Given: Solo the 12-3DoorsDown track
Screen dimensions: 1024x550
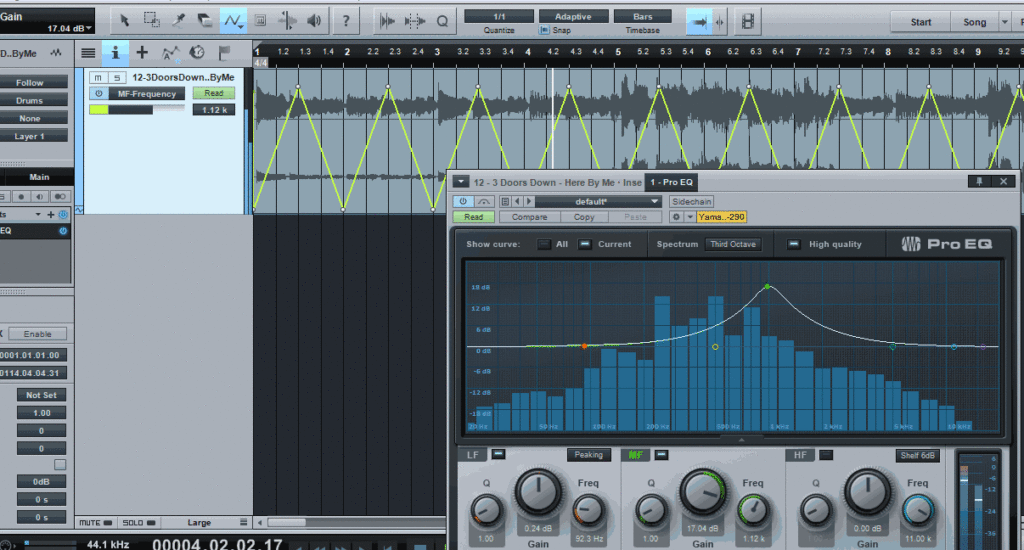Looking at the screenshot, I should tap(117, 77).
